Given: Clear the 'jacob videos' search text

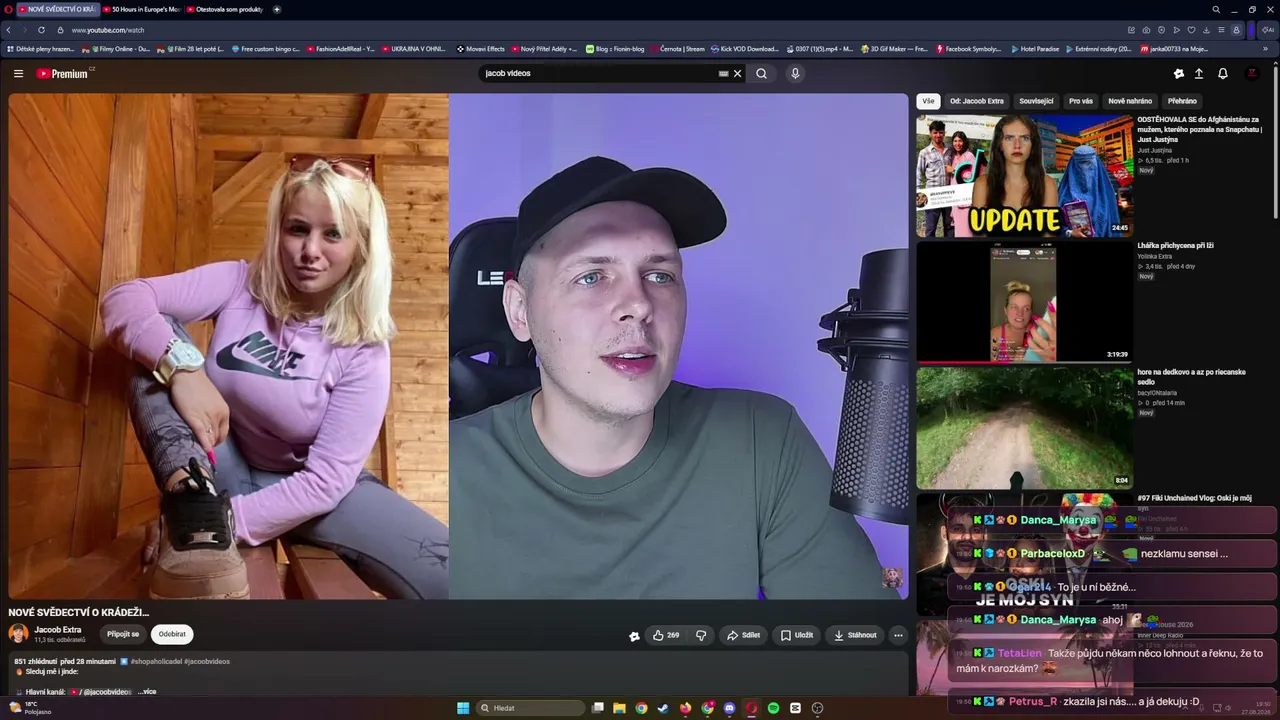Looking at the screenshot, I should [x=738, y=73].
